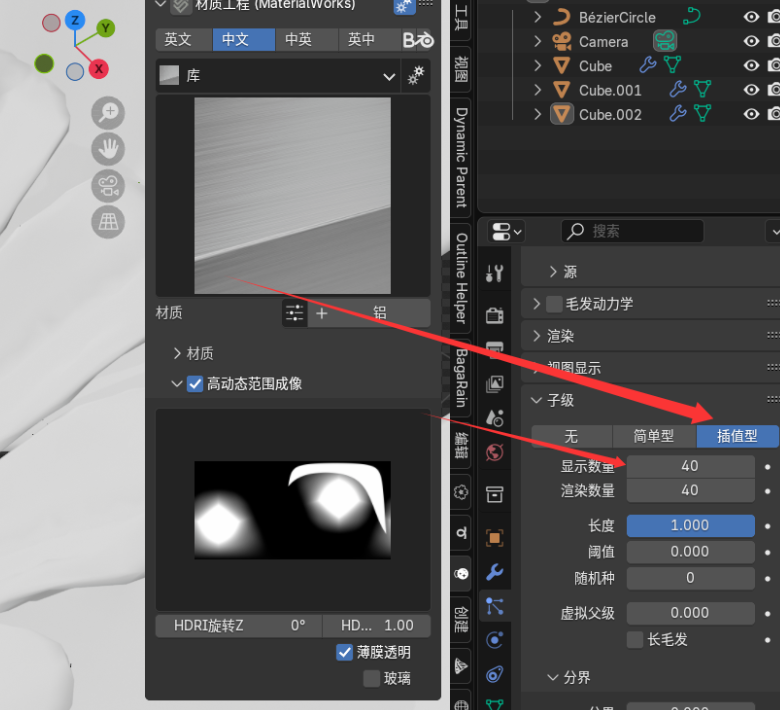Expand the Source panel
780x710 pixels.
click(553, 272)
